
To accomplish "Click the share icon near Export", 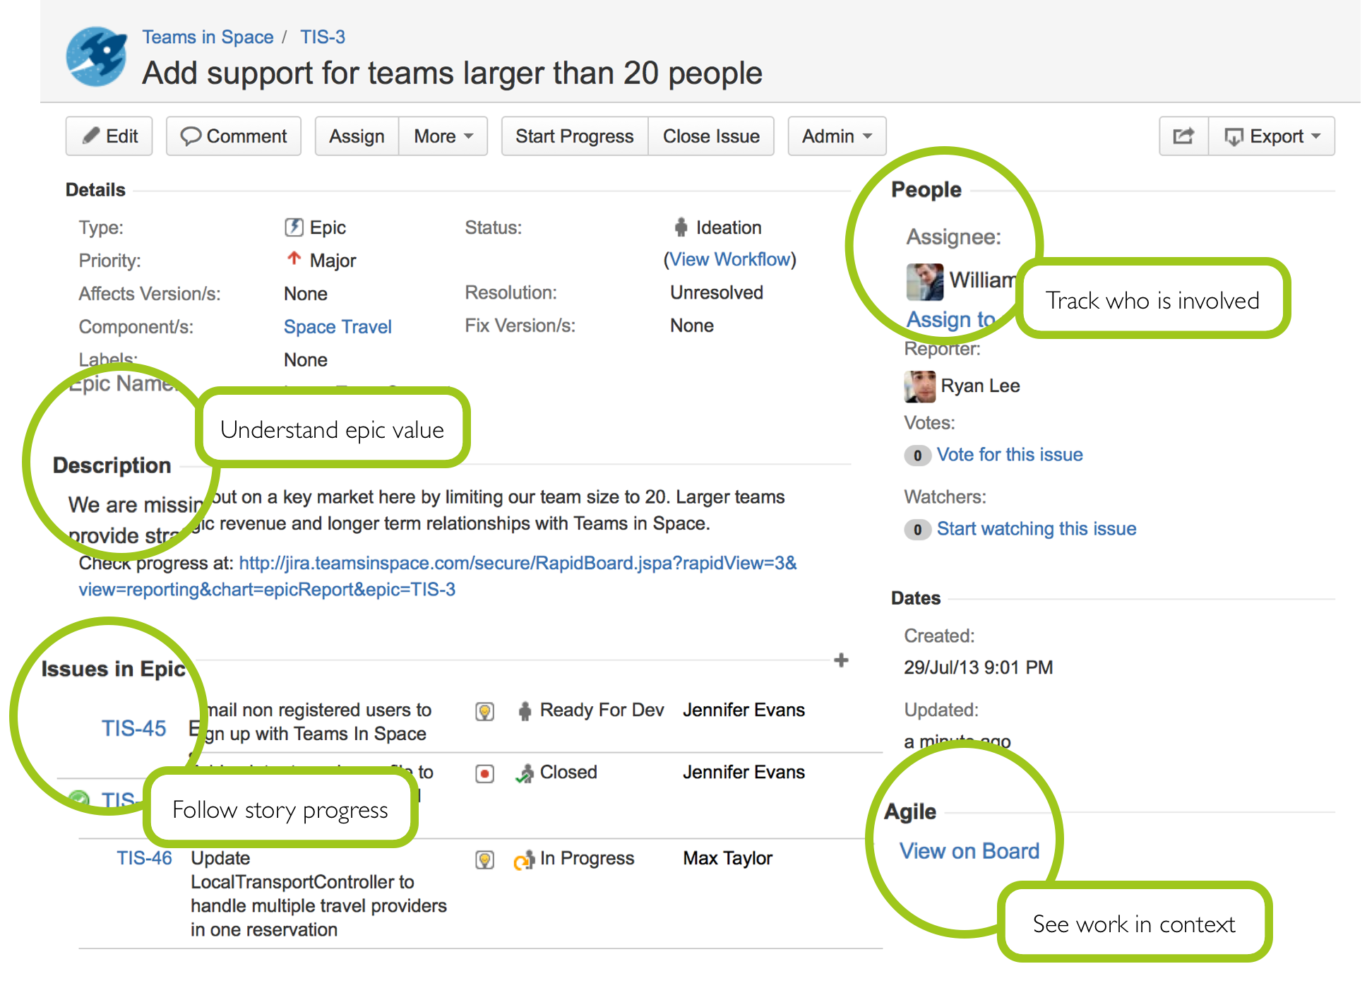I will 1183,136.
